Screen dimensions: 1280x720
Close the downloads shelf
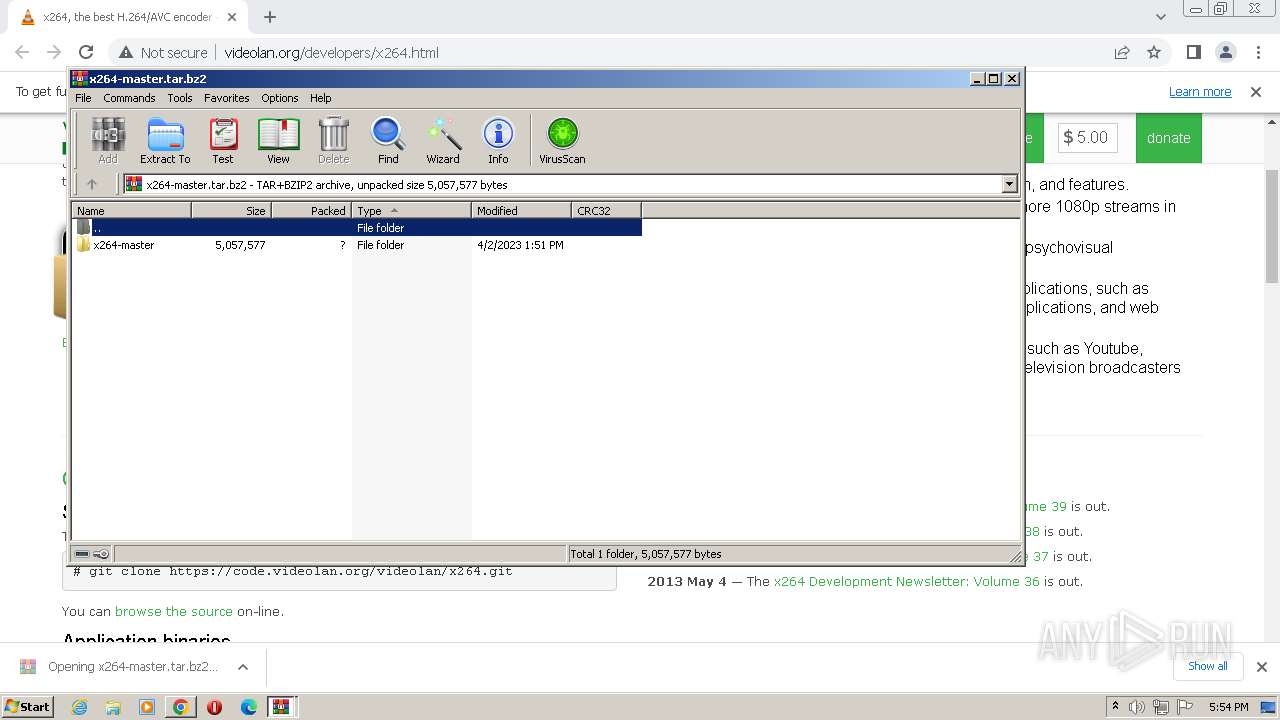[x=1261, y=666]
